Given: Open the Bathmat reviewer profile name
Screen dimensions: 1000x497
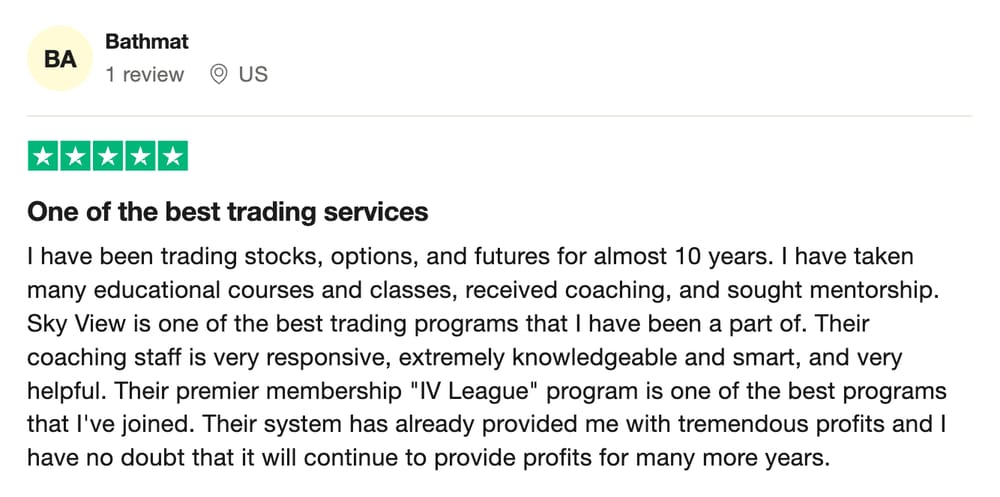Looking at the screenshot, I should pyautogui.click(x=147, y=41).
